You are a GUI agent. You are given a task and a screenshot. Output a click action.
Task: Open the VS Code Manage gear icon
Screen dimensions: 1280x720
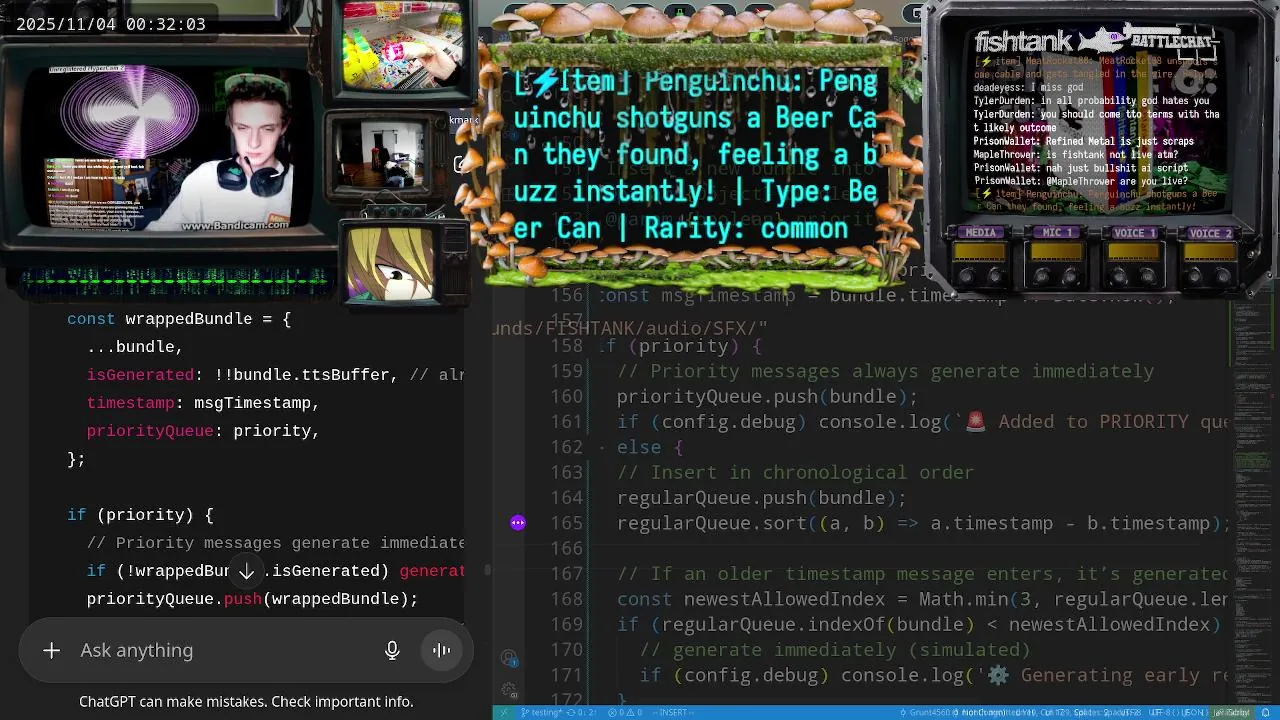pos(509,690)
